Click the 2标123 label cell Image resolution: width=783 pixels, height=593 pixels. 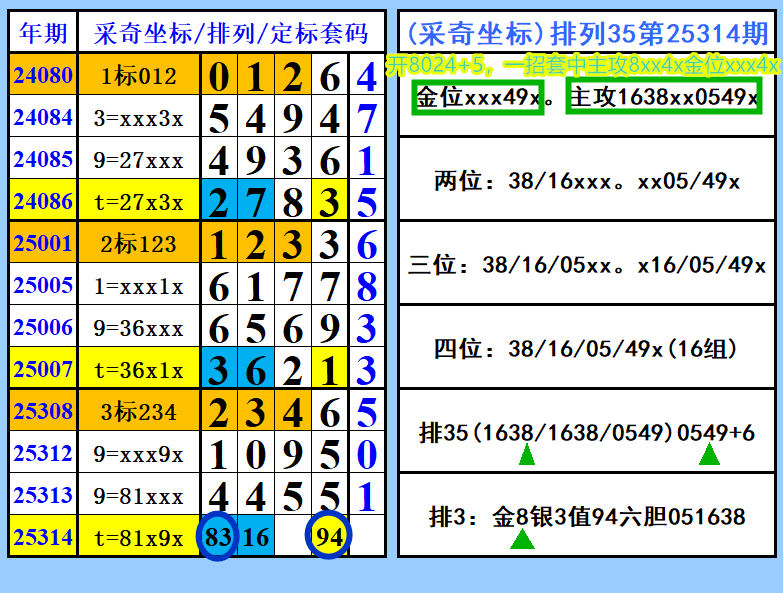(x=139, y=244)
